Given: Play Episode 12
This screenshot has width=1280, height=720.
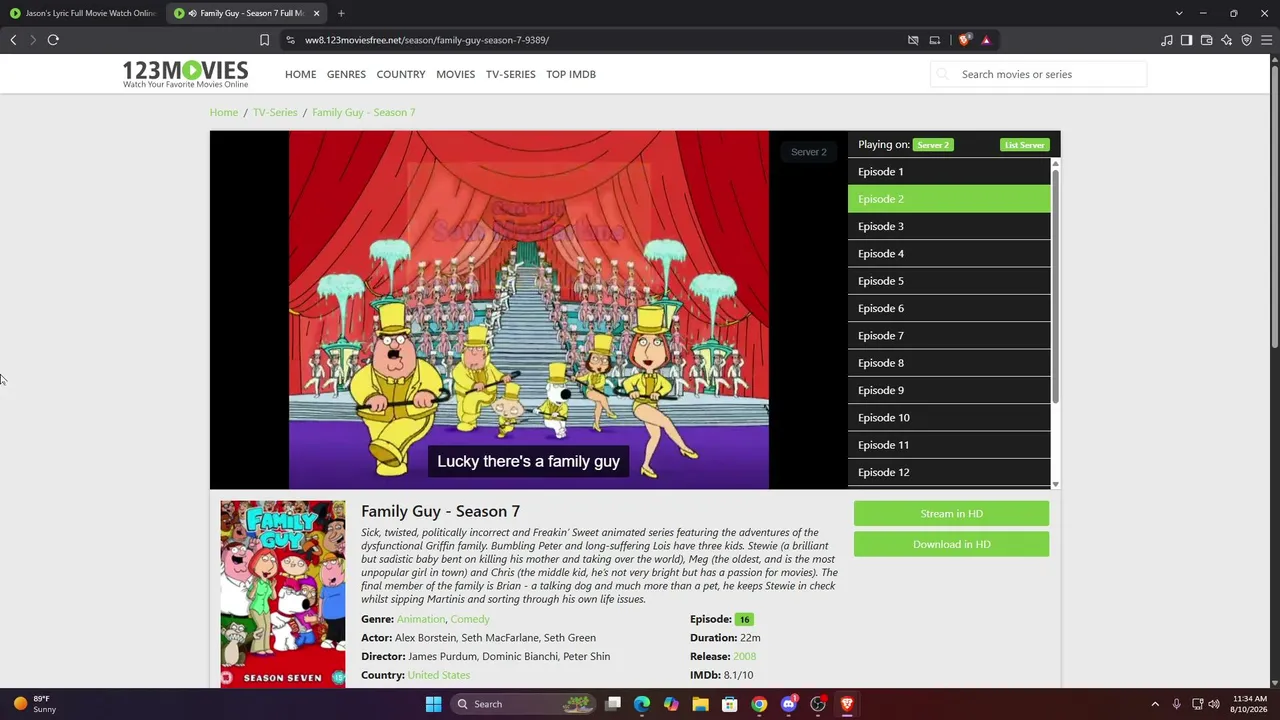Looking at the screenshot, I should (949, 472).
